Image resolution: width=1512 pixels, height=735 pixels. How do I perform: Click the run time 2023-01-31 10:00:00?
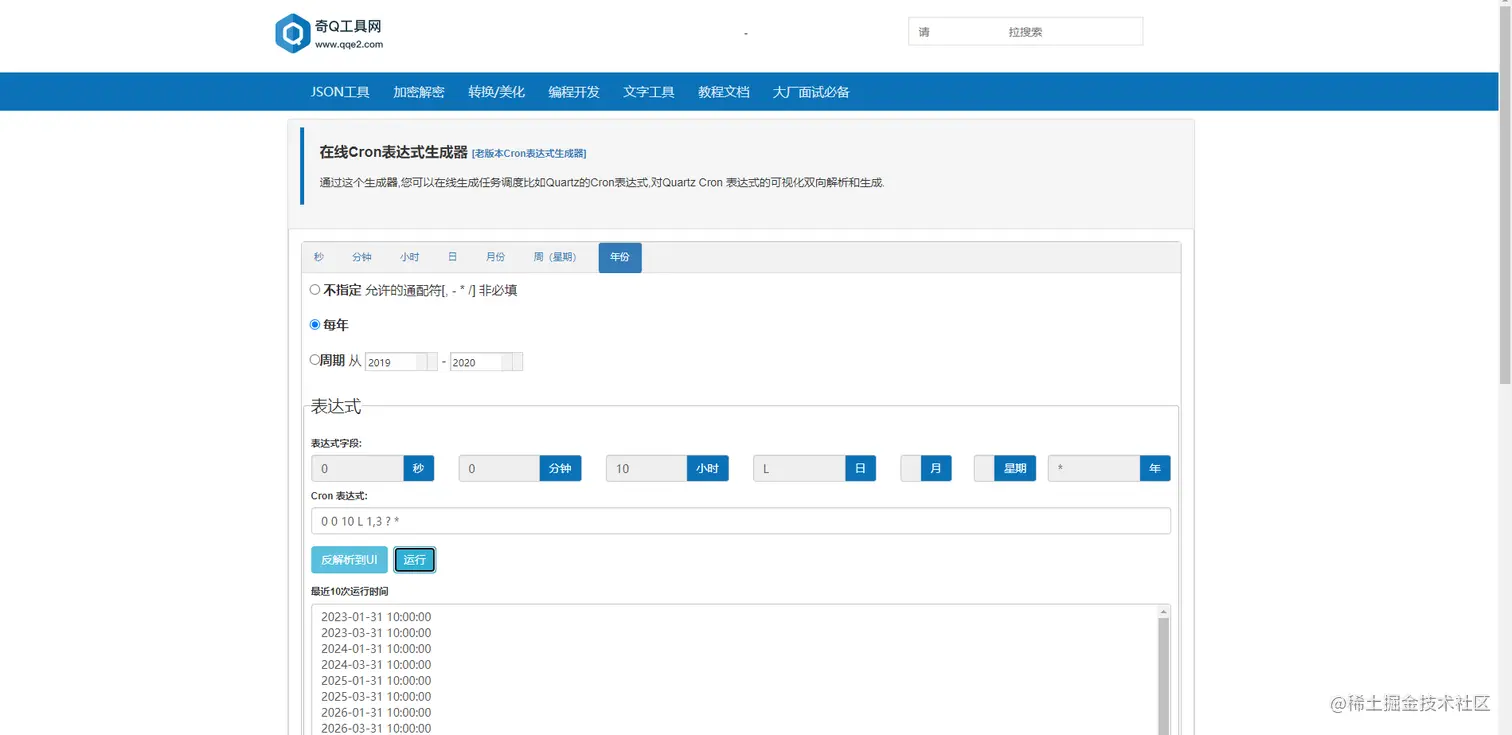(x=376, y=617)
